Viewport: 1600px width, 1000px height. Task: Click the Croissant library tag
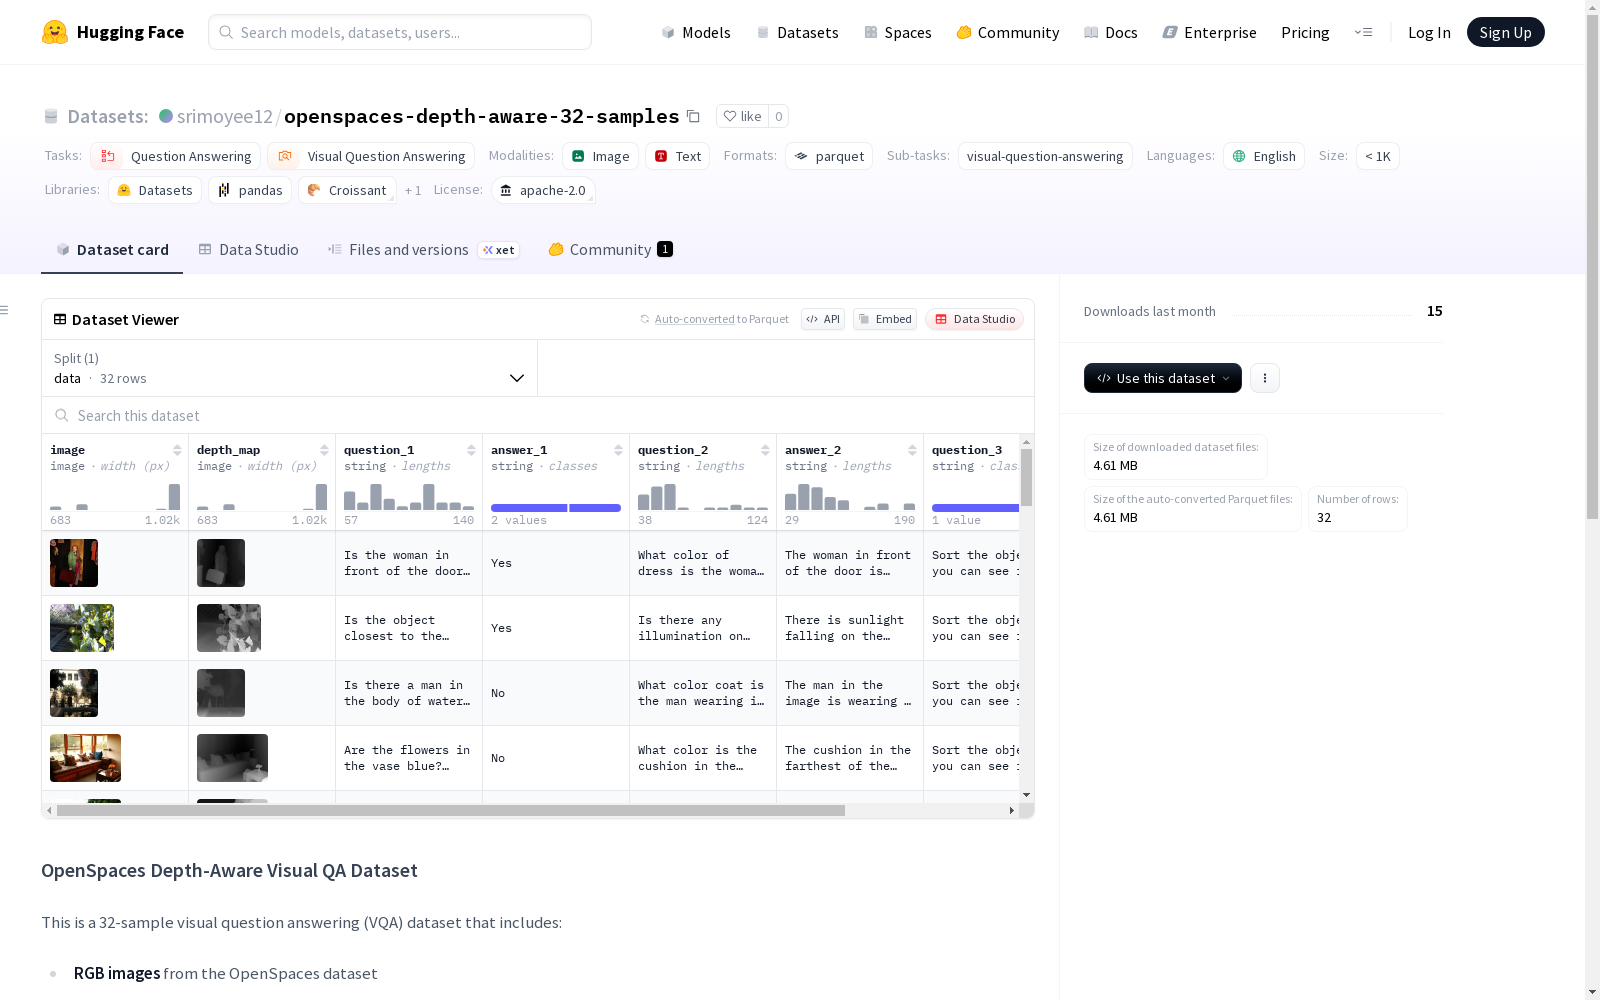click(x=347, y=190)
